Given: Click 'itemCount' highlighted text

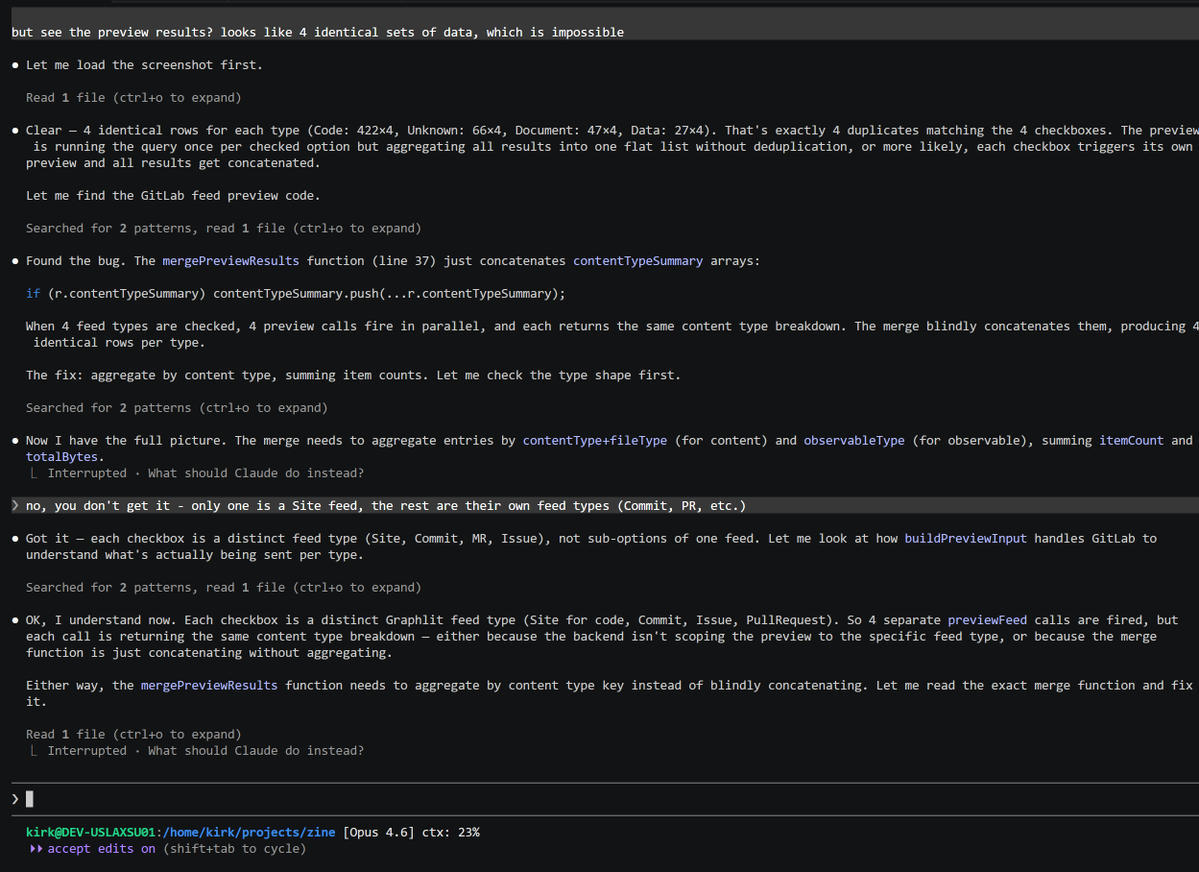Looking at the screenshot, I should click(x=1132, y=441).
